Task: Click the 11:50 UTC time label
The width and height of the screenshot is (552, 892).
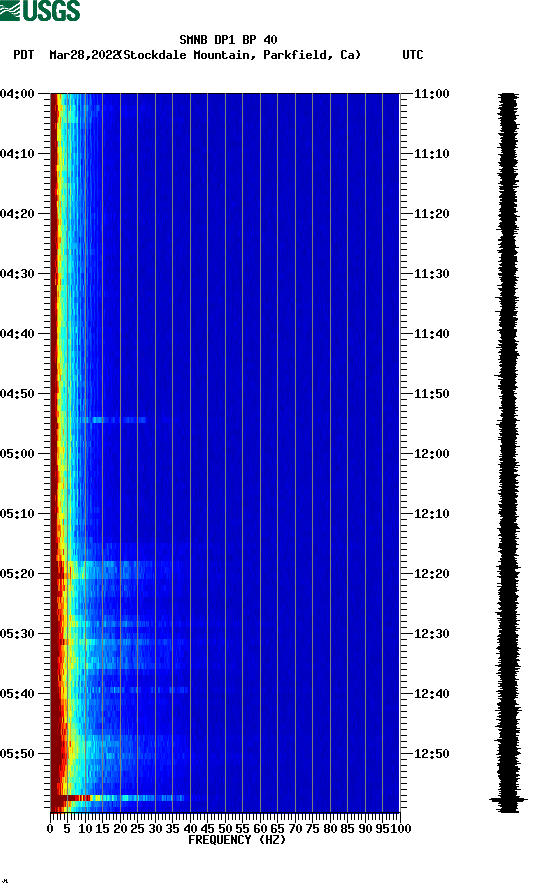Action: click(431, 394)
